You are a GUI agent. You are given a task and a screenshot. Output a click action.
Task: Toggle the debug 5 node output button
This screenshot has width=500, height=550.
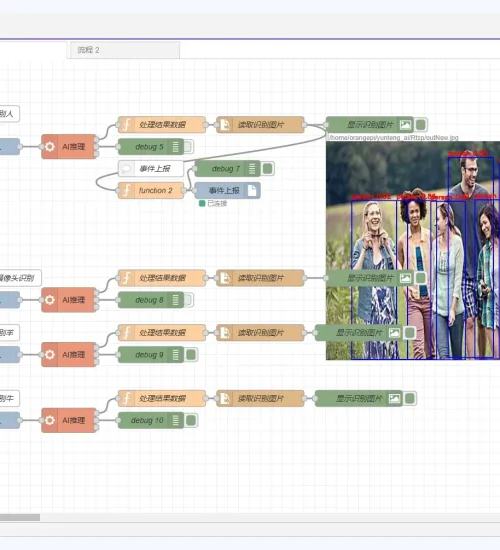(x=188, y=147)
